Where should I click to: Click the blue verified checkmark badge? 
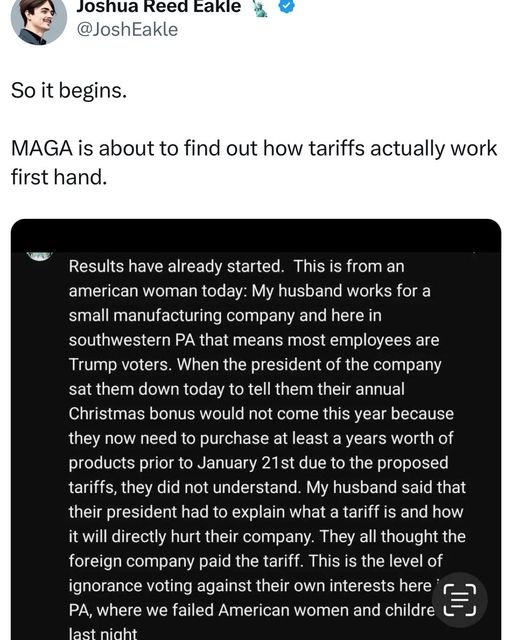pyautogui.click(x=286, y=6)
